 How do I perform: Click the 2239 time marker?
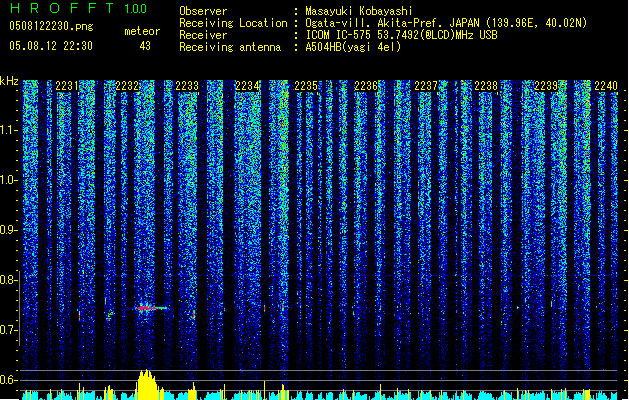[x=546, y=86]
